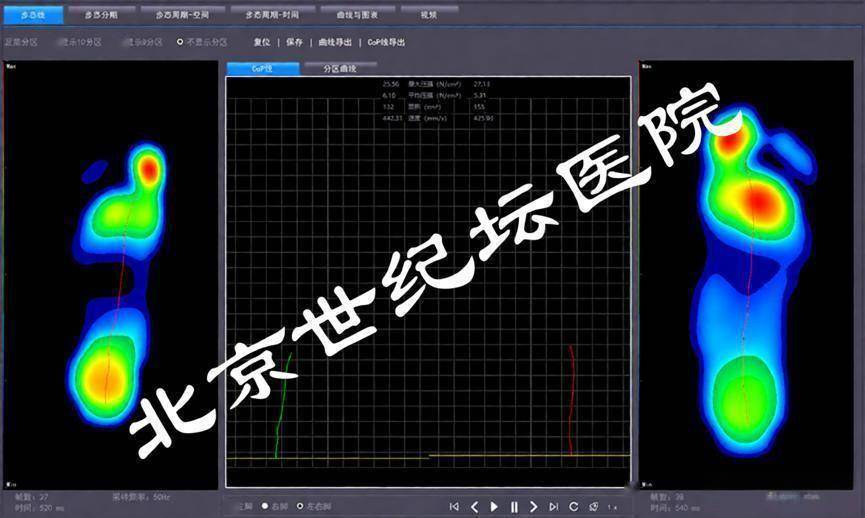Jump to the first frame of playback
The image size is (865, 518).
click(455, 506)
